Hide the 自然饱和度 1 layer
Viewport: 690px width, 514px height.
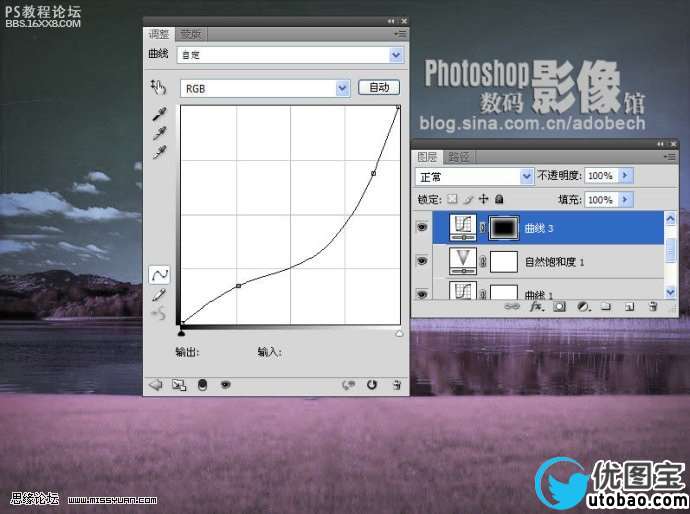(x=422, y=261)
